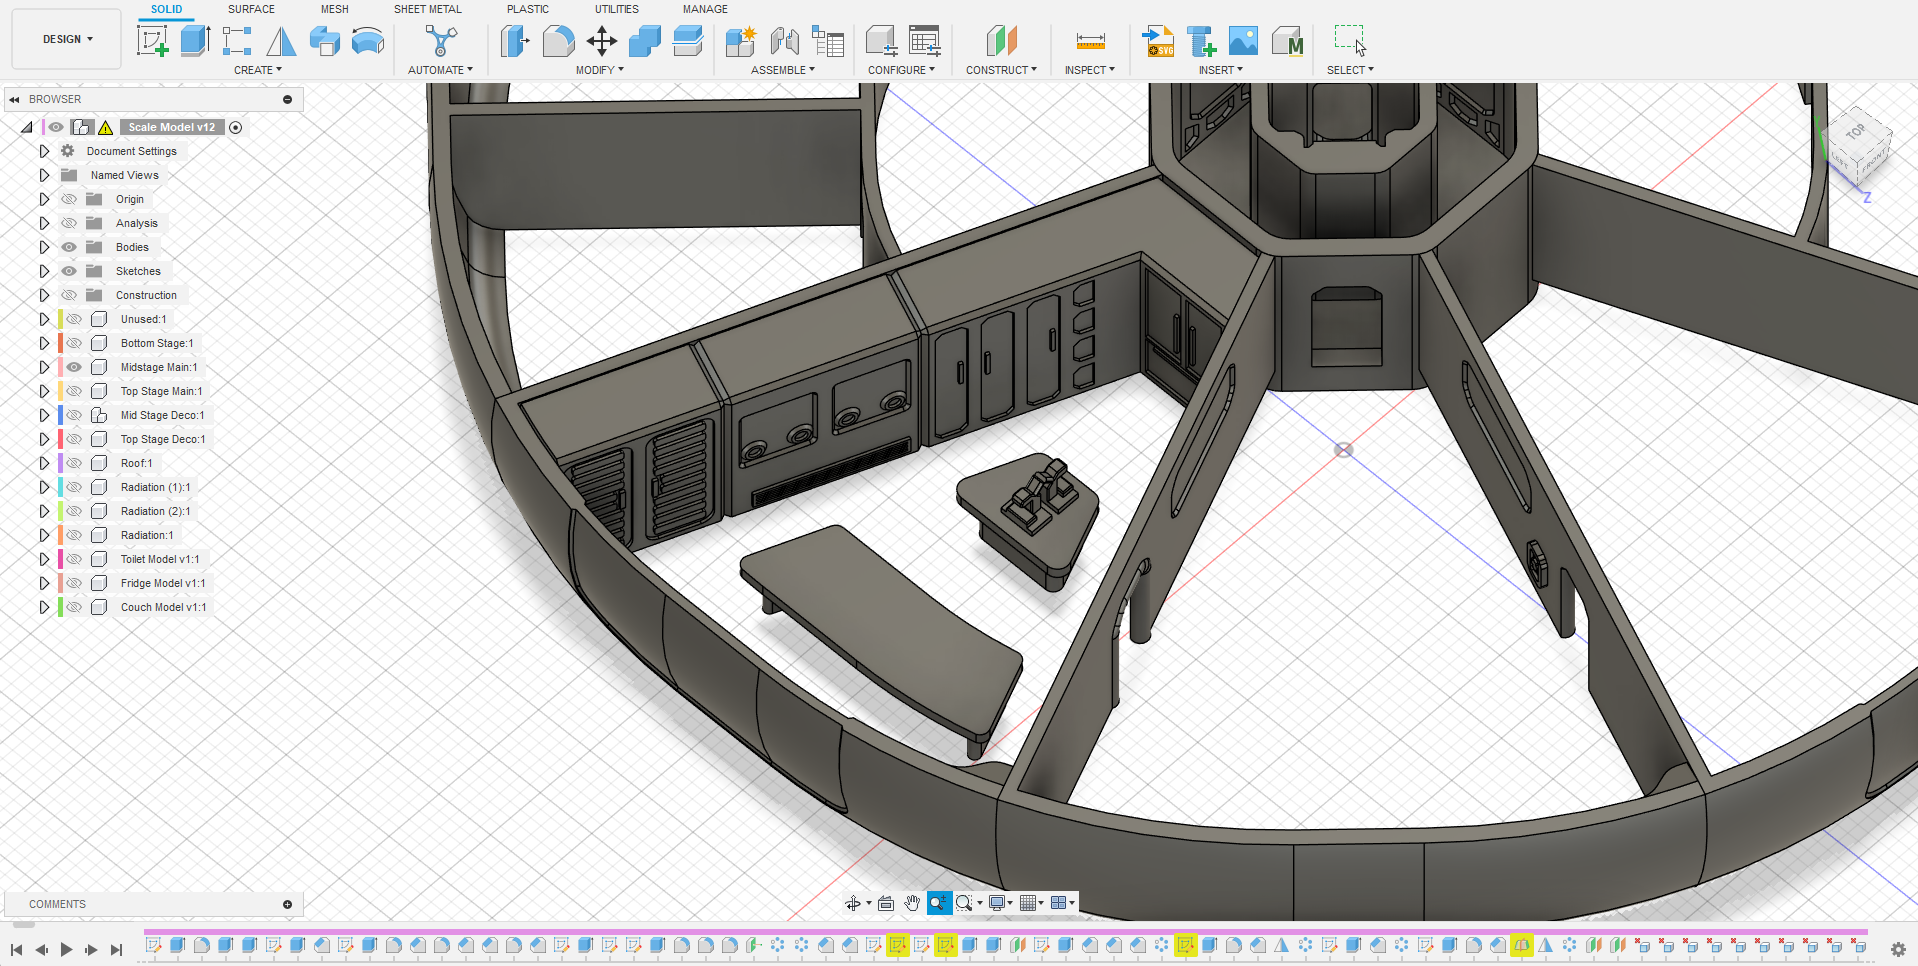Screen dimensions: 1918x966
Task: Switch to the MANAGE tab
Action: [x=705, y=9]
